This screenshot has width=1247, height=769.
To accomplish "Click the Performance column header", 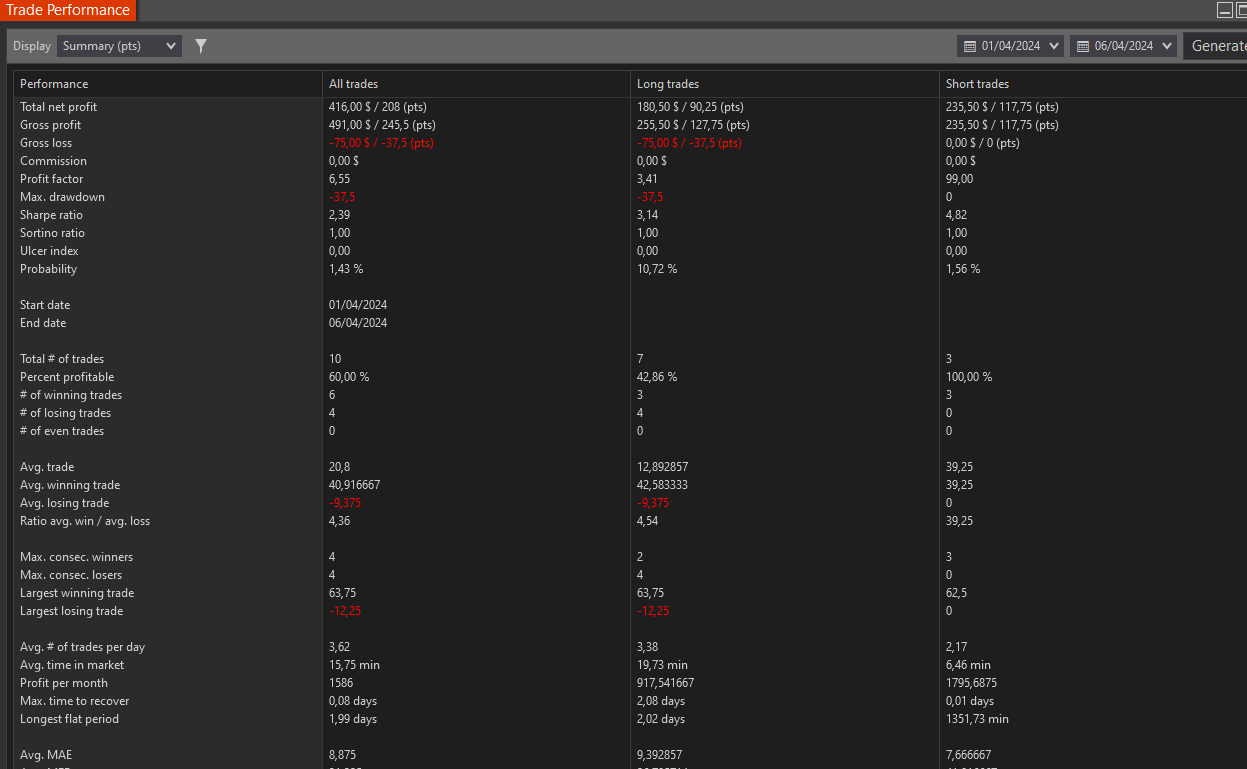I will (x=54, y=84).
